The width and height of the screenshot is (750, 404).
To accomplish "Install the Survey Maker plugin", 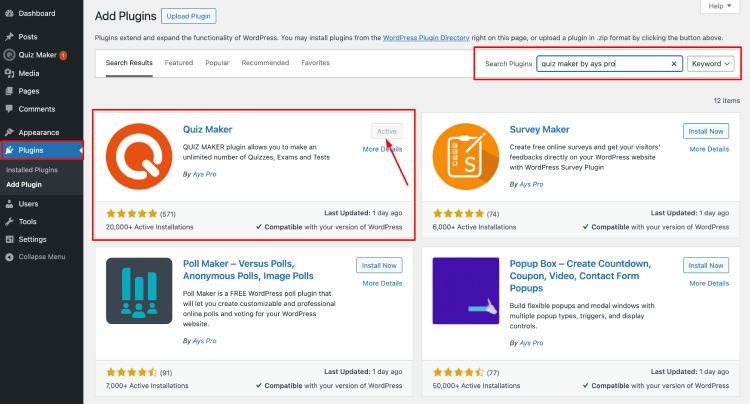I will (x=706, y=131).
